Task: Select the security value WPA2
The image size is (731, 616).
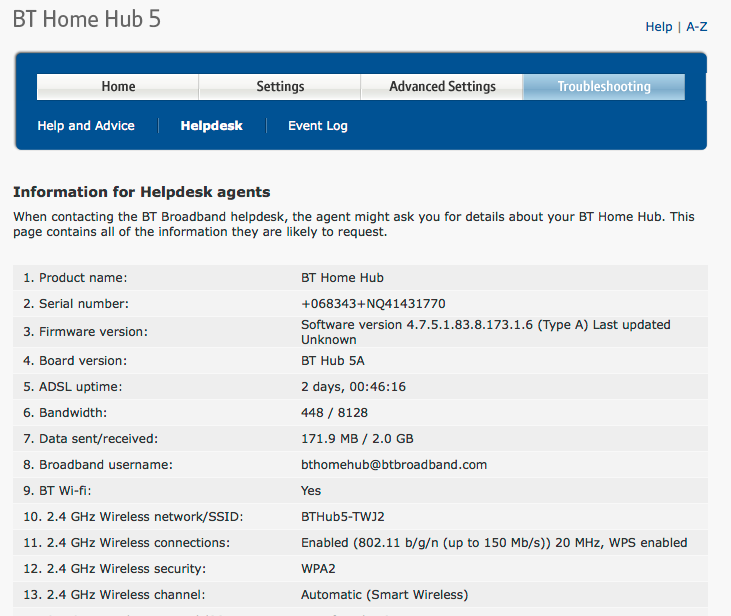Action: 318,569
